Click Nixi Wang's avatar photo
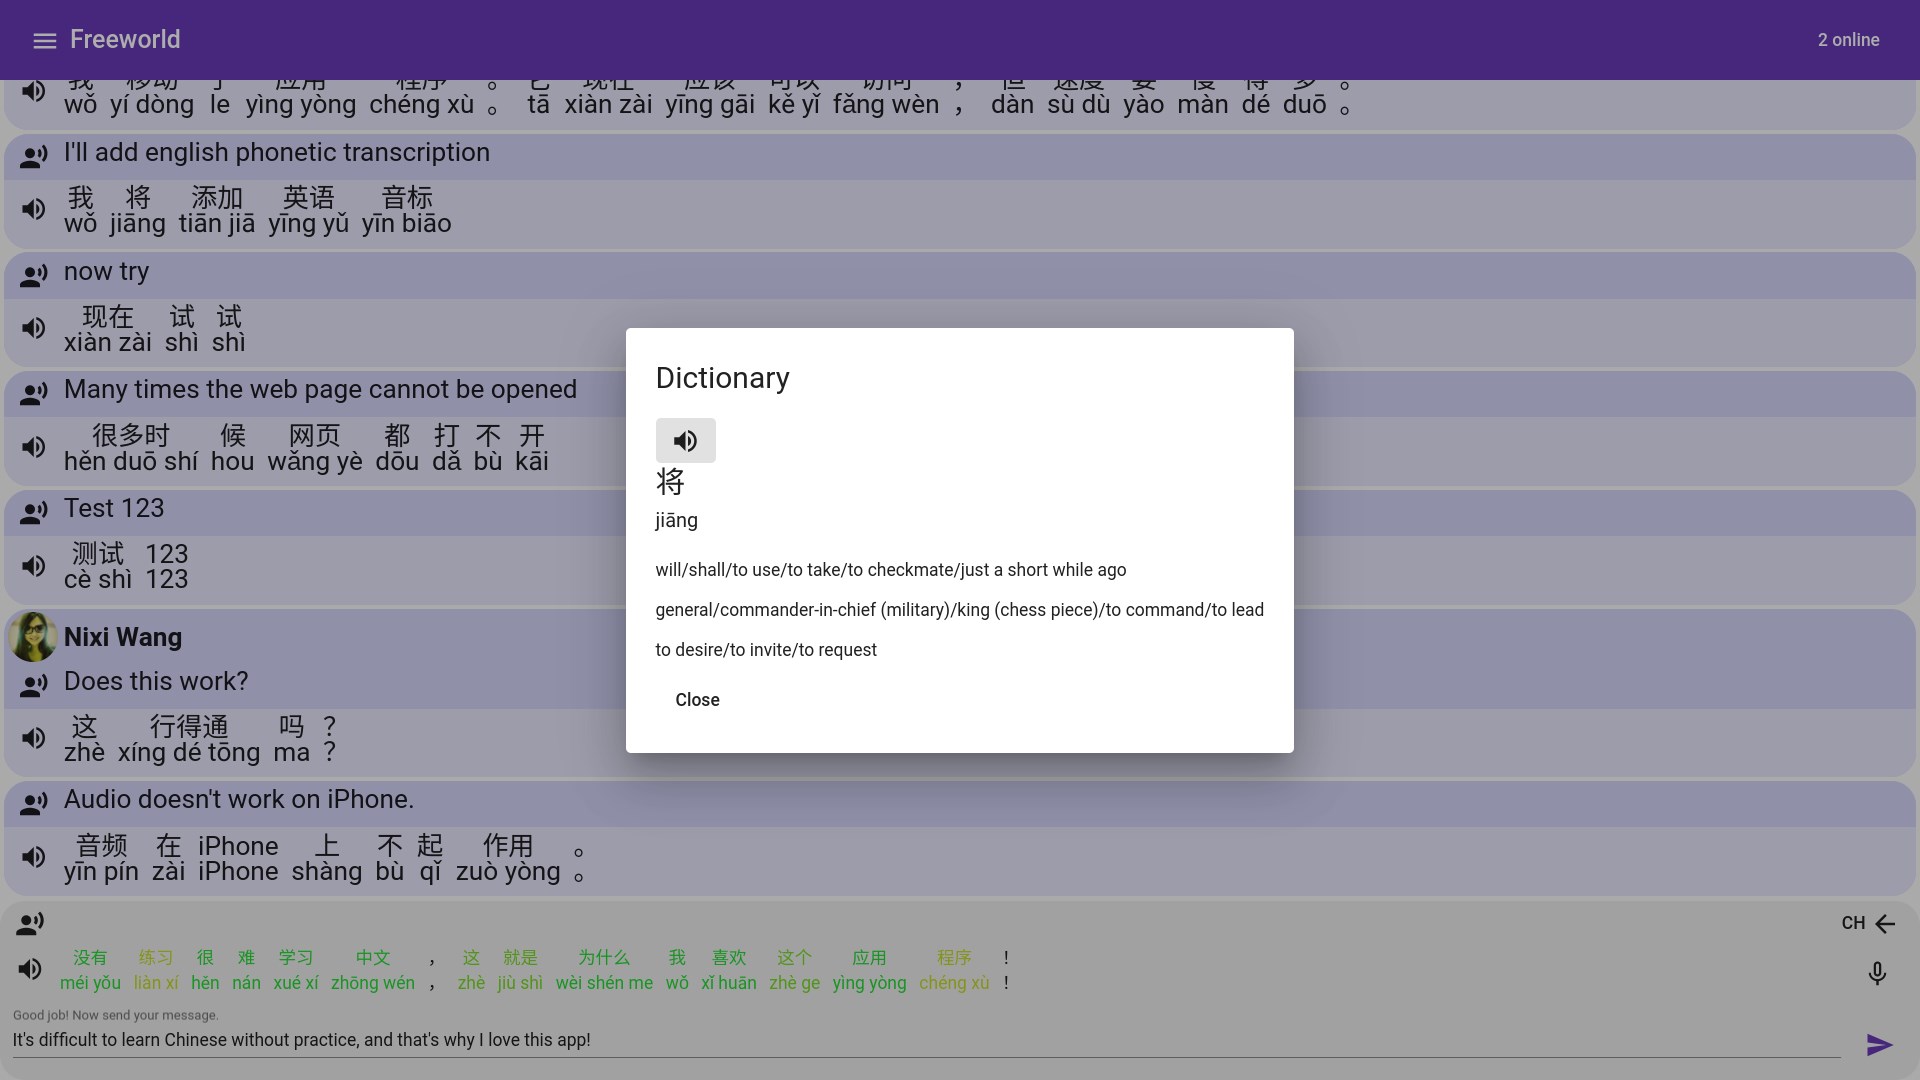Image resolution: width=1920 pixels, height=1080 pixels. (33, 637)
